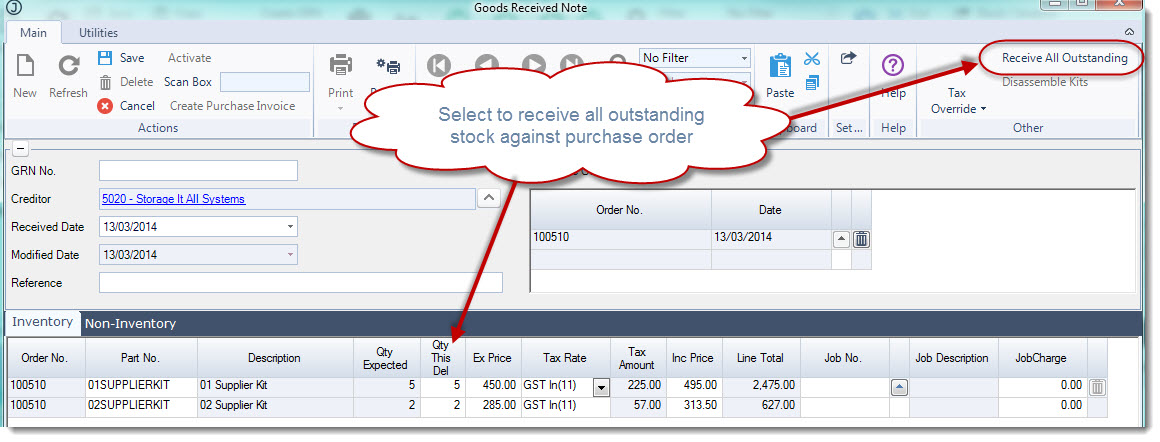1160x442 pixels.
Task: Switch to the Utilities ribbon tab
Action: [x=98, y=33]
